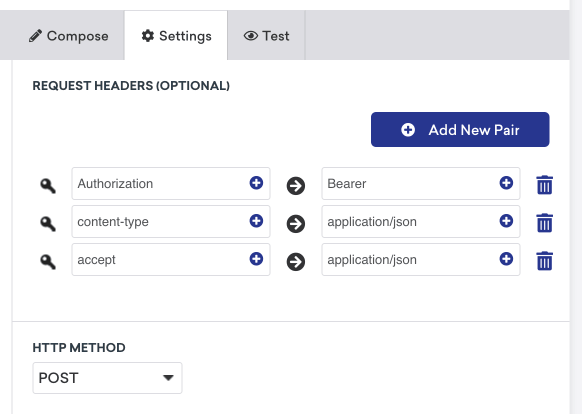Select the Settings tab
The width and height of the screenshot is (582, 414).
point(176,36)
